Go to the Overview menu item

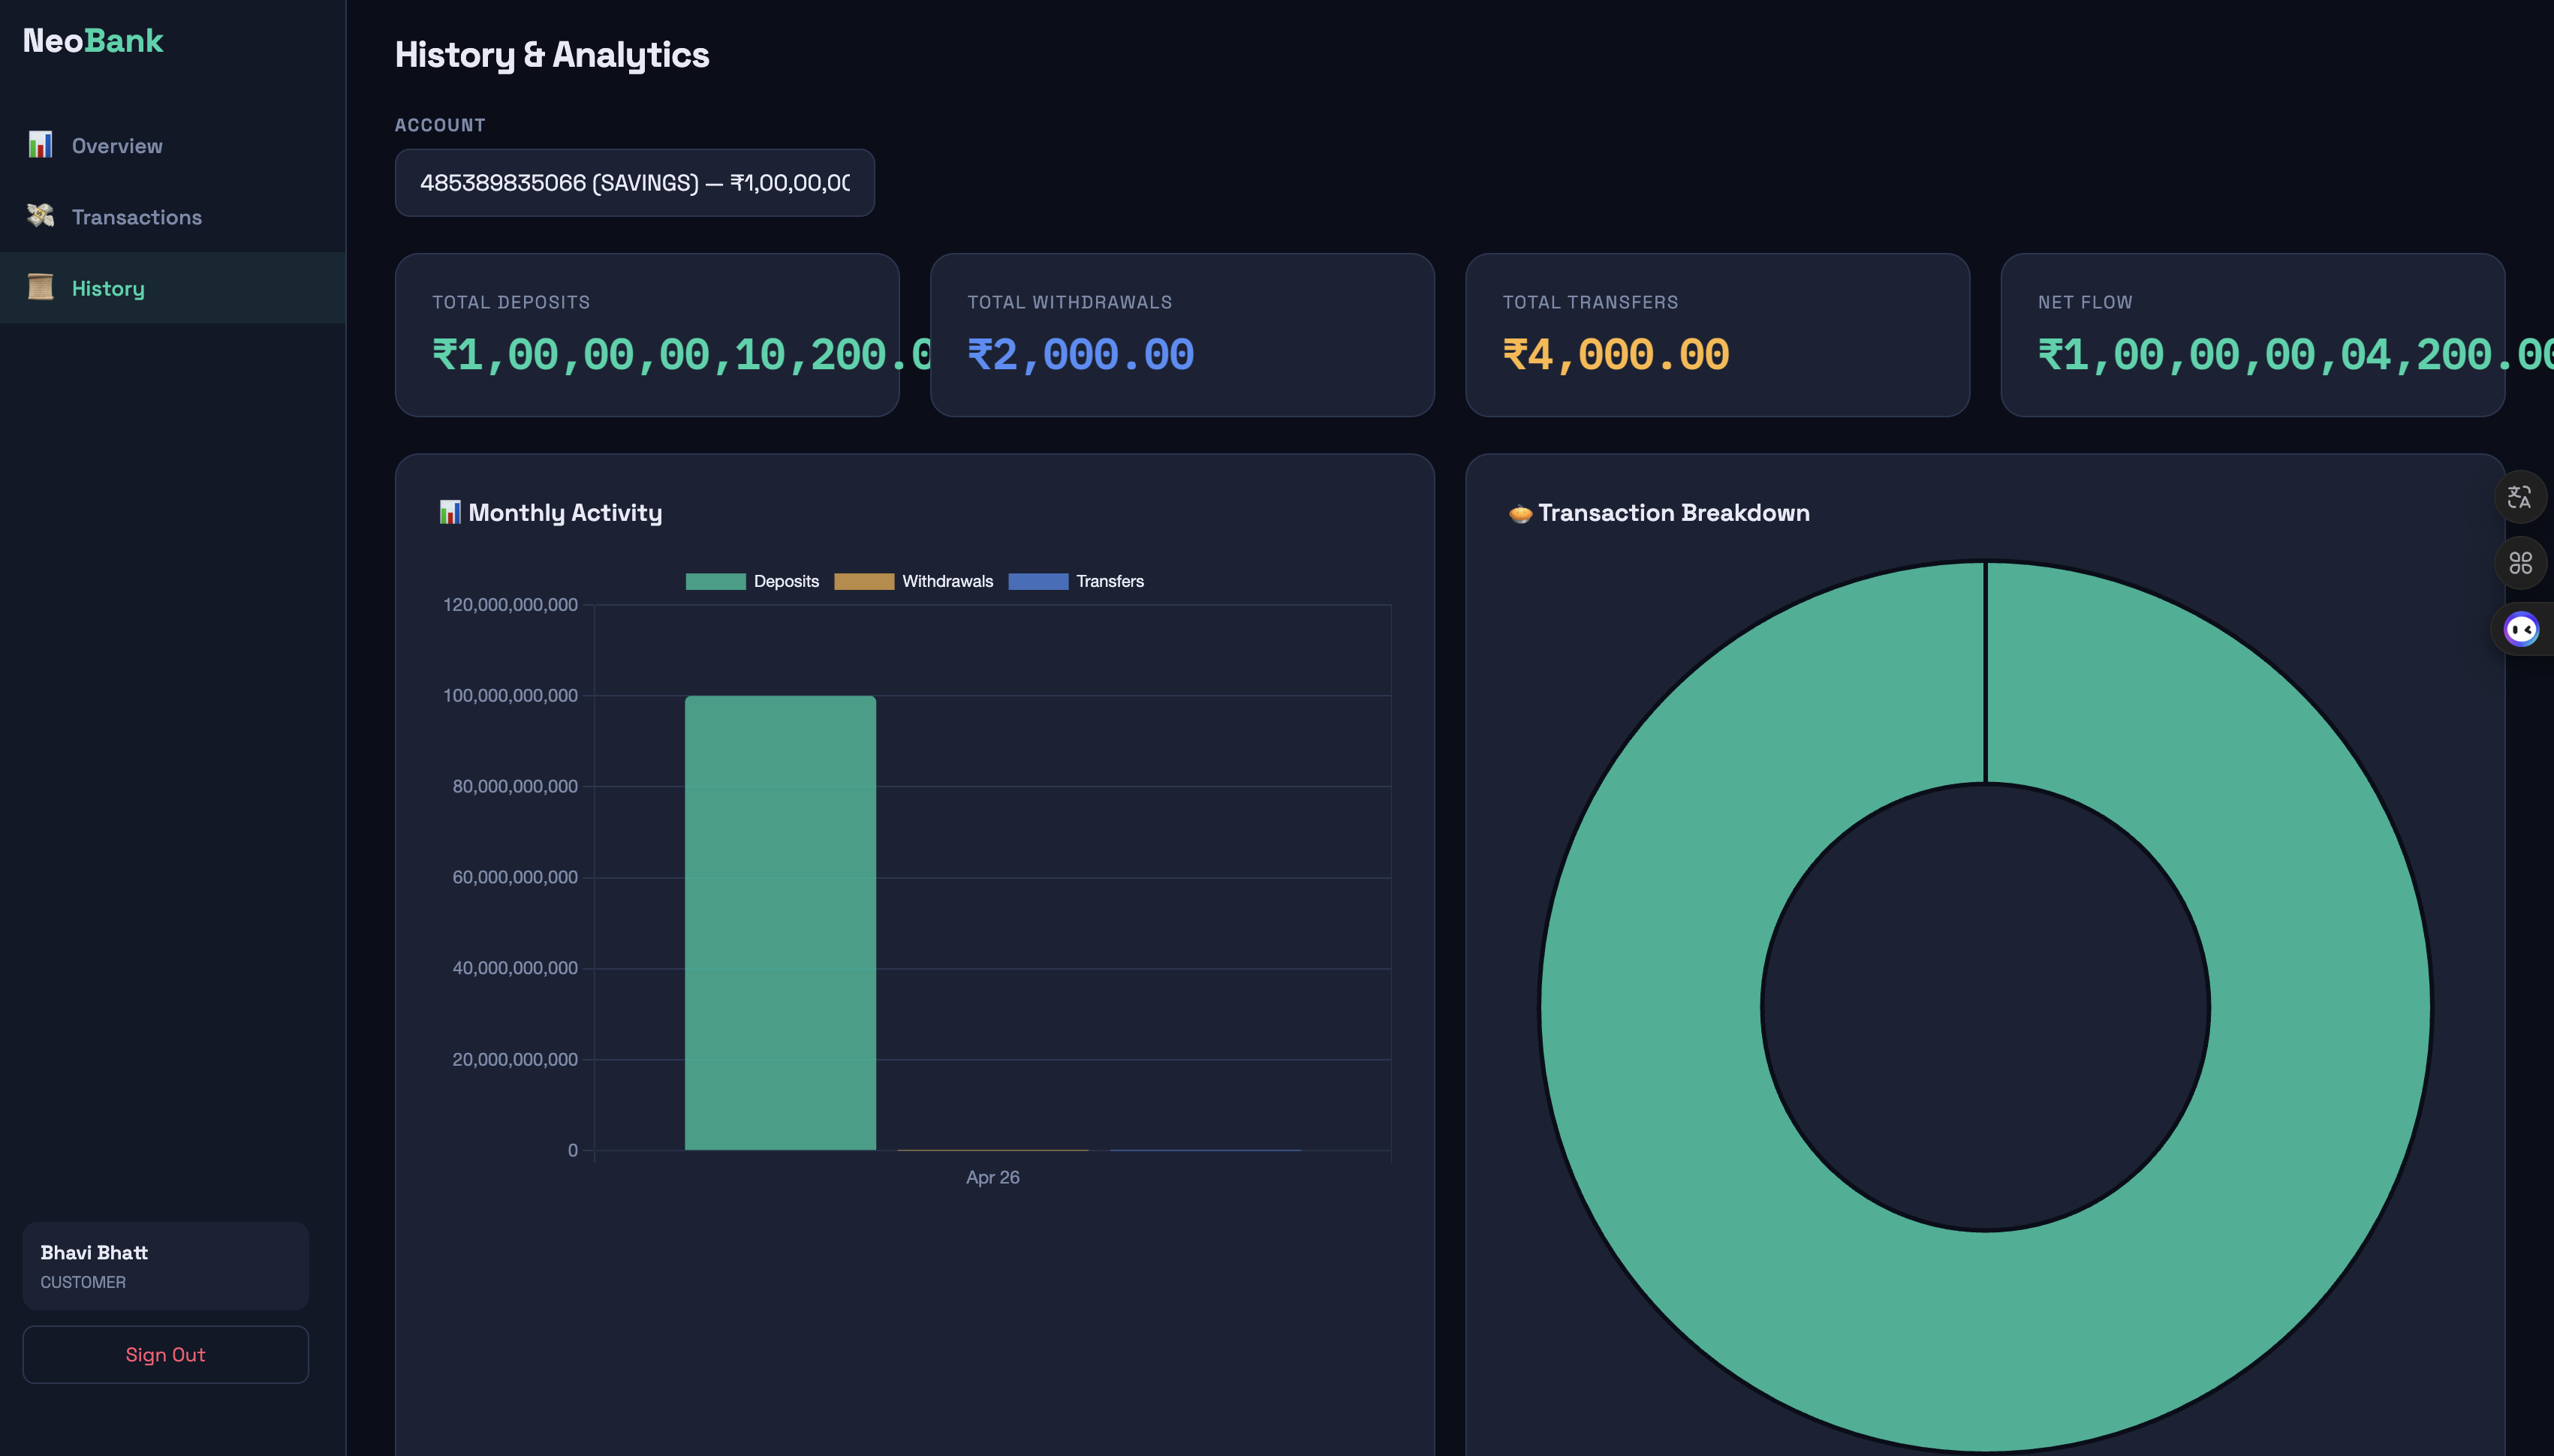[117, 146]
